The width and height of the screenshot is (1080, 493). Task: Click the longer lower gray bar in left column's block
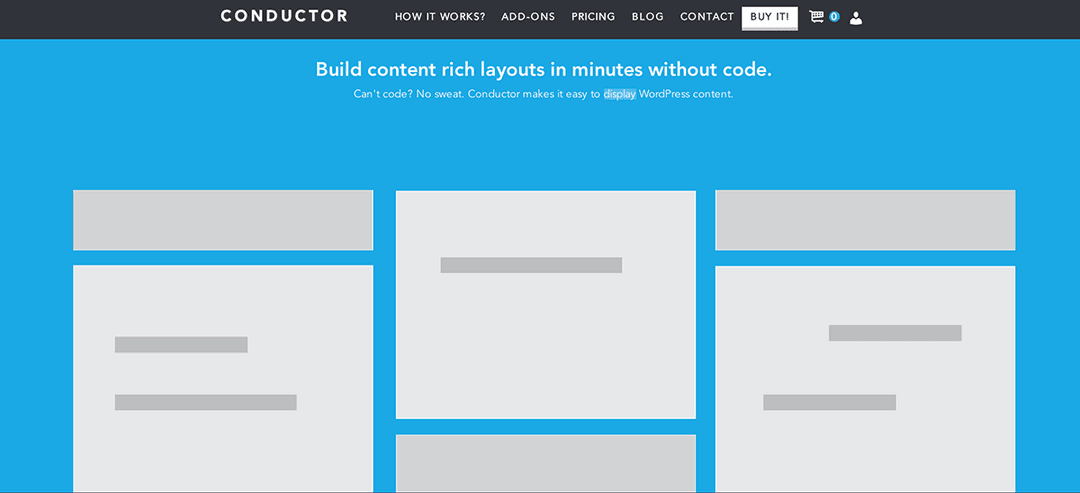pyautogui.click(x=205, y=402)
